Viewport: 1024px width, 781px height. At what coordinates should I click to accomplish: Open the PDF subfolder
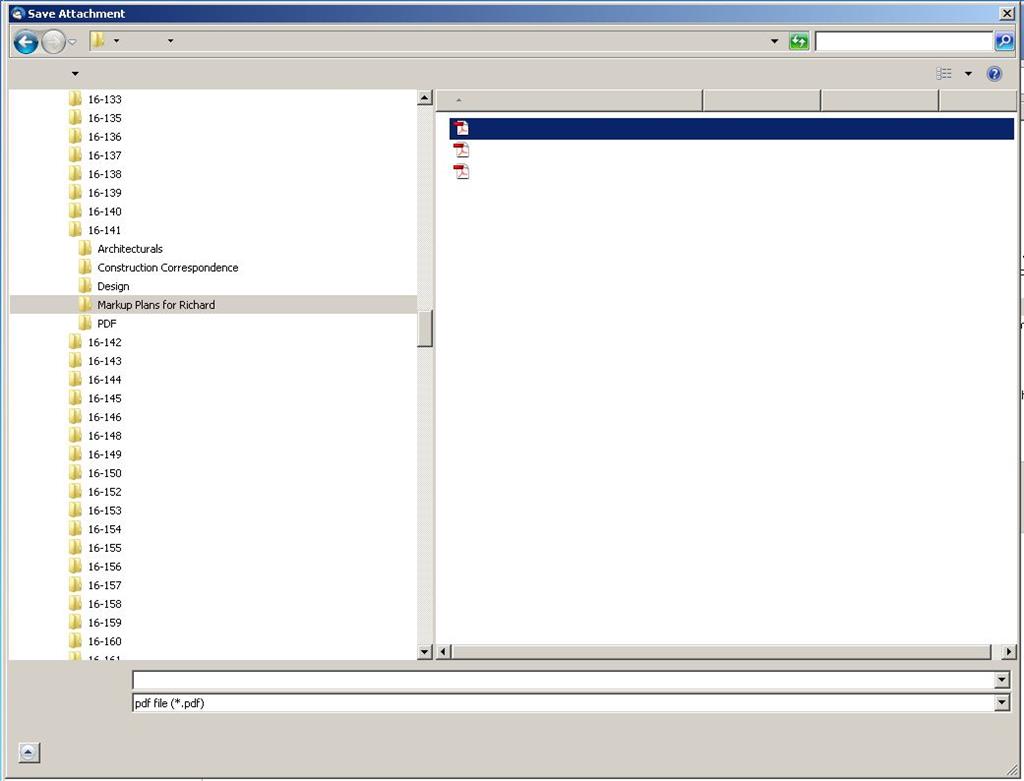click(106, 324)
